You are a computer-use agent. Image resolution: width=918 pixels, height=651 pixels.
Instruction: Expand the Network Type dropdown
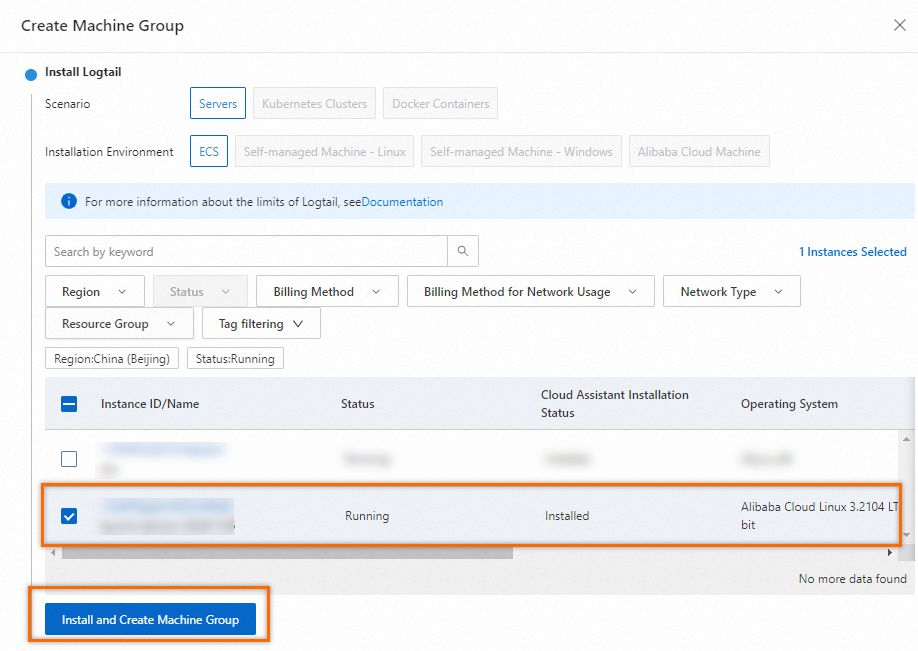click(731, 292)
